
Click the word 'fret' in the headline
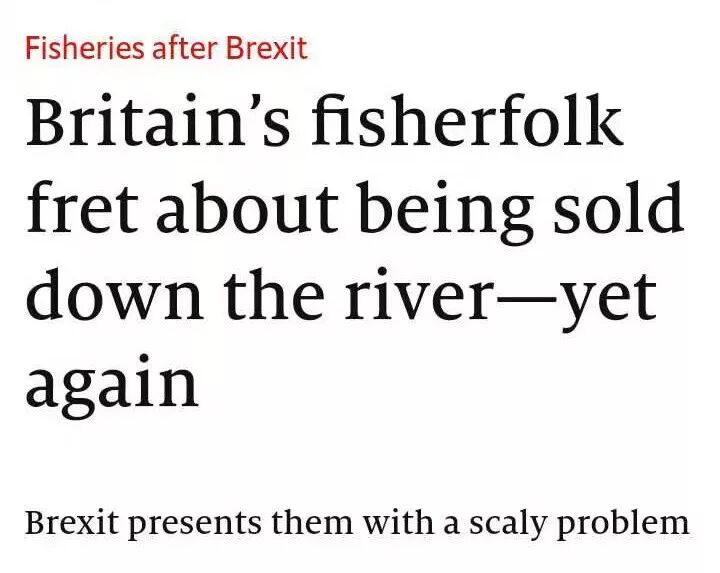[x=76, y=210]
